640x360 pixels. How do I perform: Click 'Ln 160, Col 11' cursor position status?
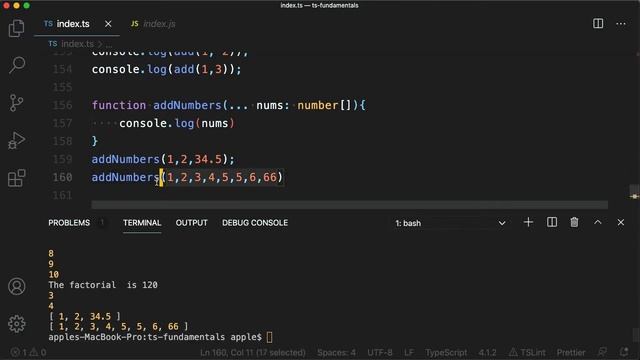253,352
